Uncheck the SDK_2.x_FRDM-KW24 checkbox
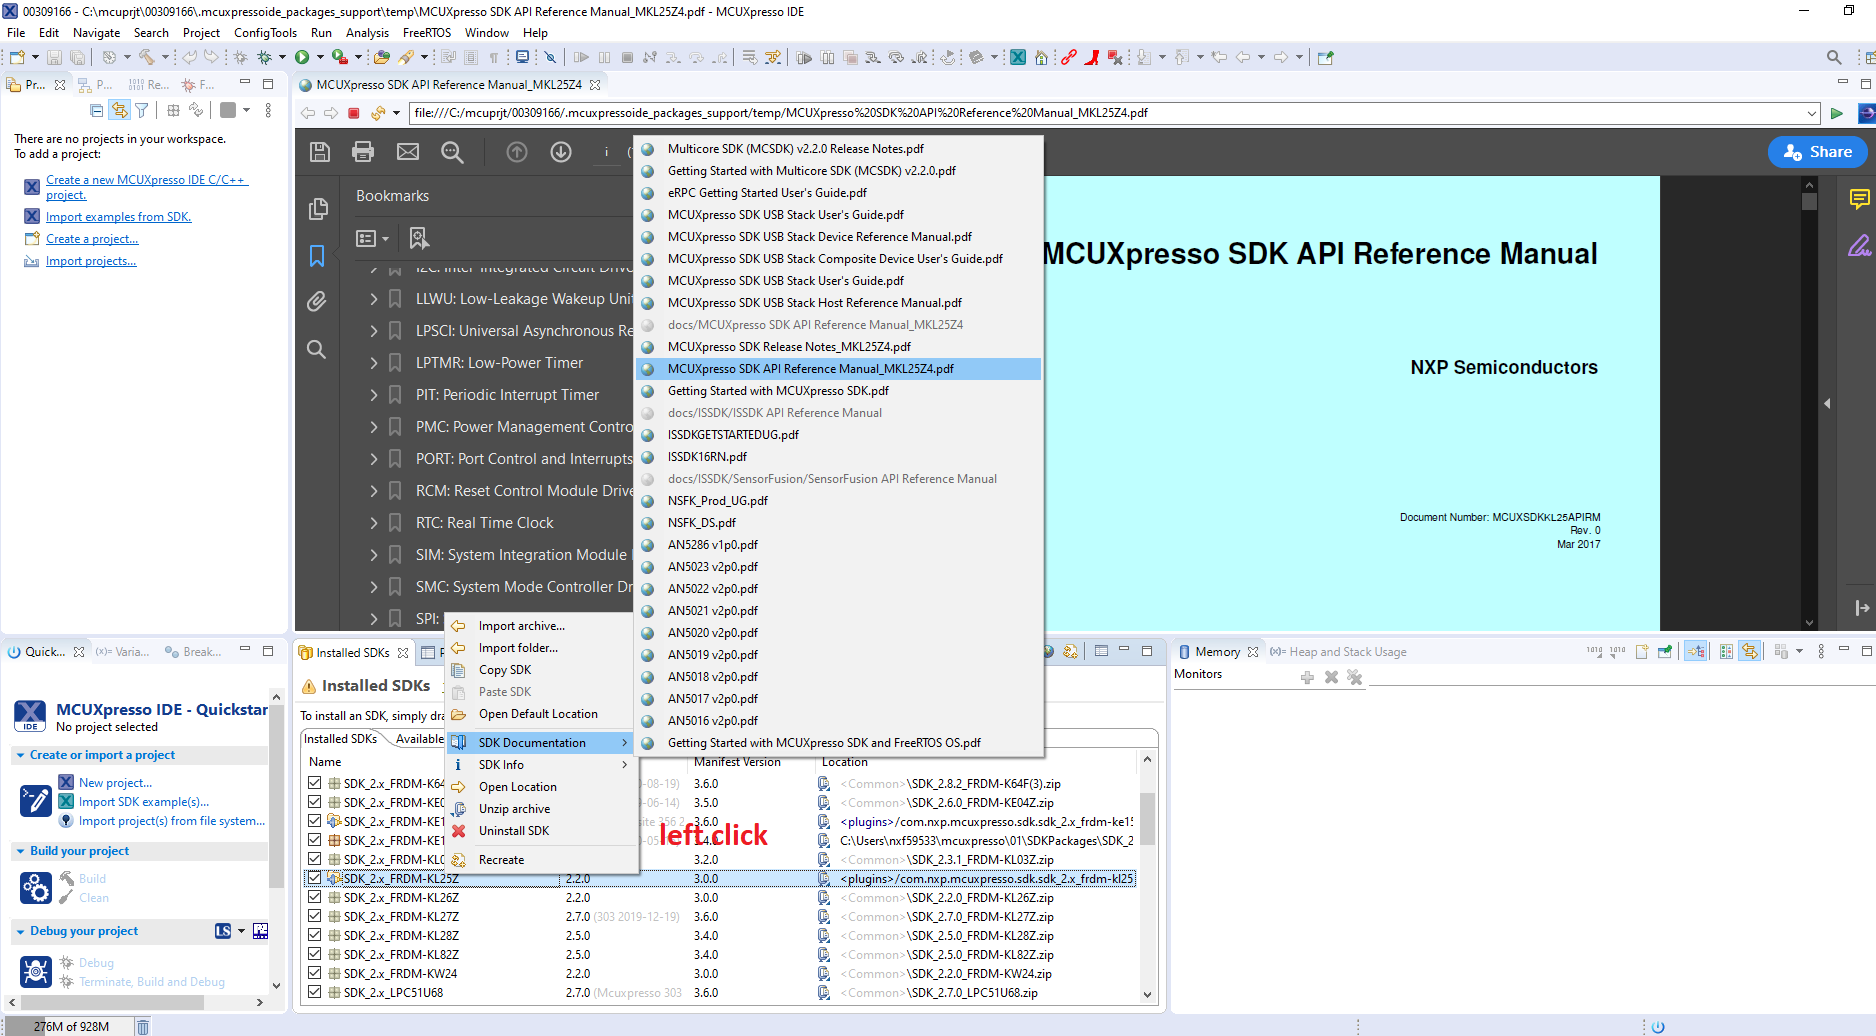 click(314, 973)
